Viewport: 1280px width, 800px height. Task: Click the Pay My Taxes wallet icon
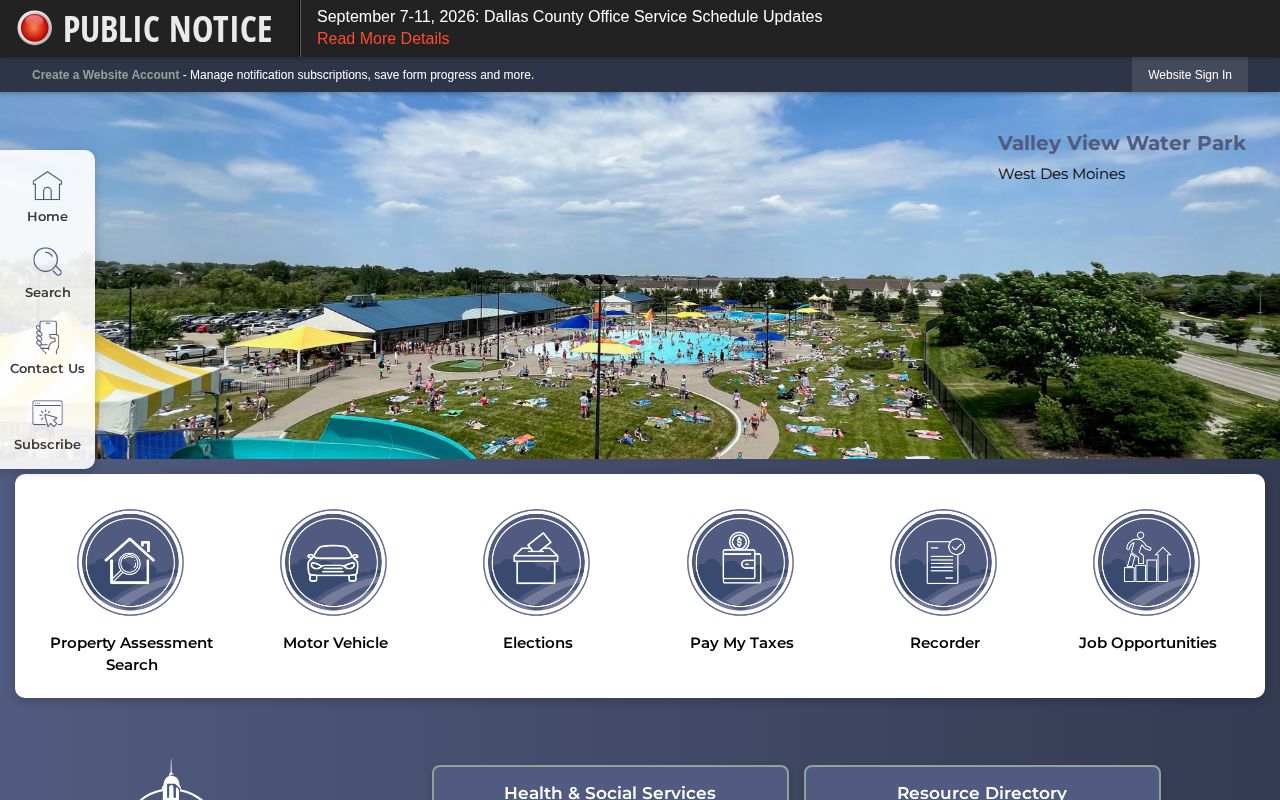pyautogui.click(x=741, y=562)
